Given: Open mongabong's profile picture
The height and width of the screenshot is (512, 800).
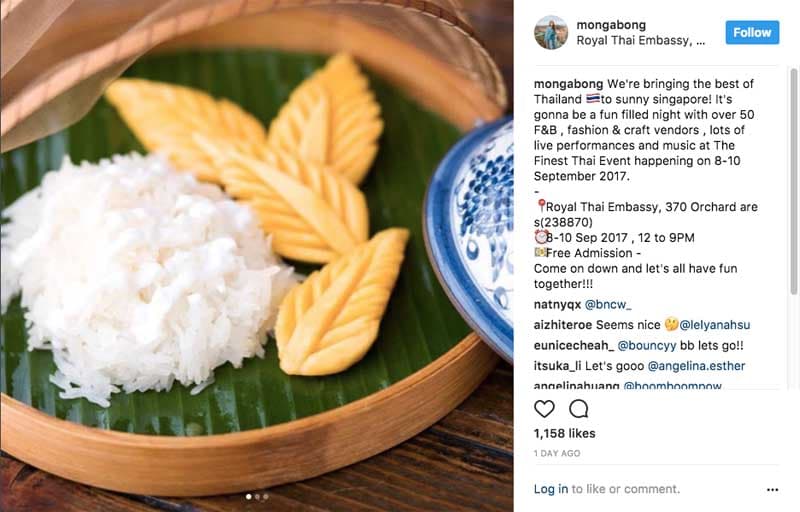Looking at the screenshot, I should (x=551, y=32).
